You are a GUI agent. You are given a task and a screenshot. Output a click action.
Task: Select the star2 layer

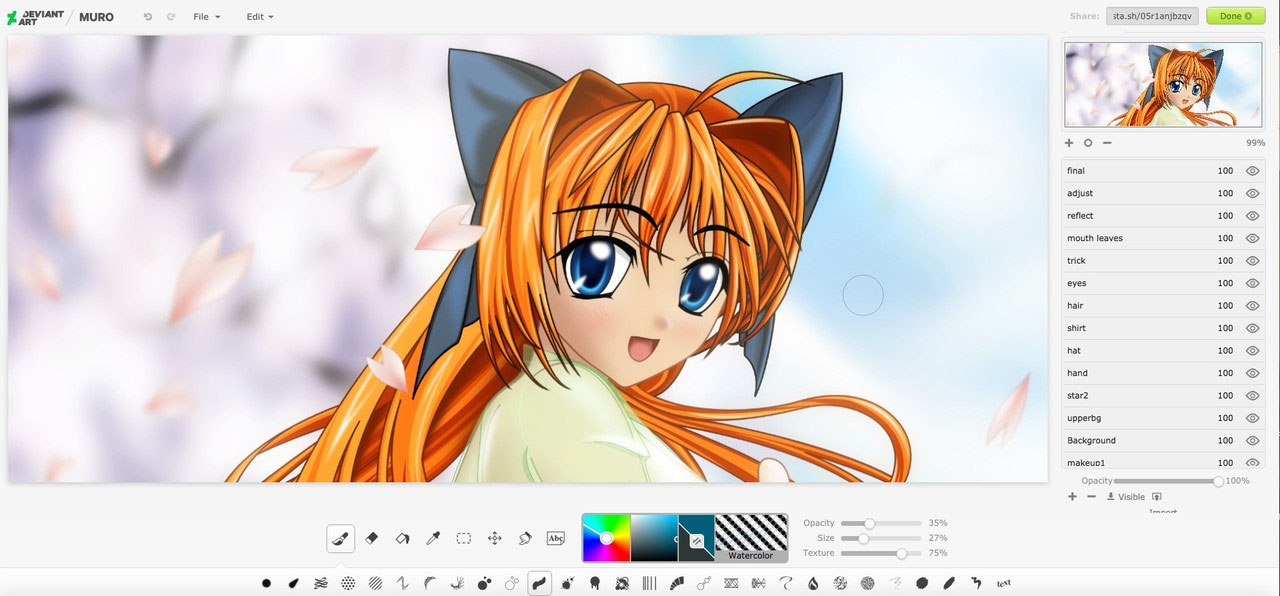tap(1120, 395)
